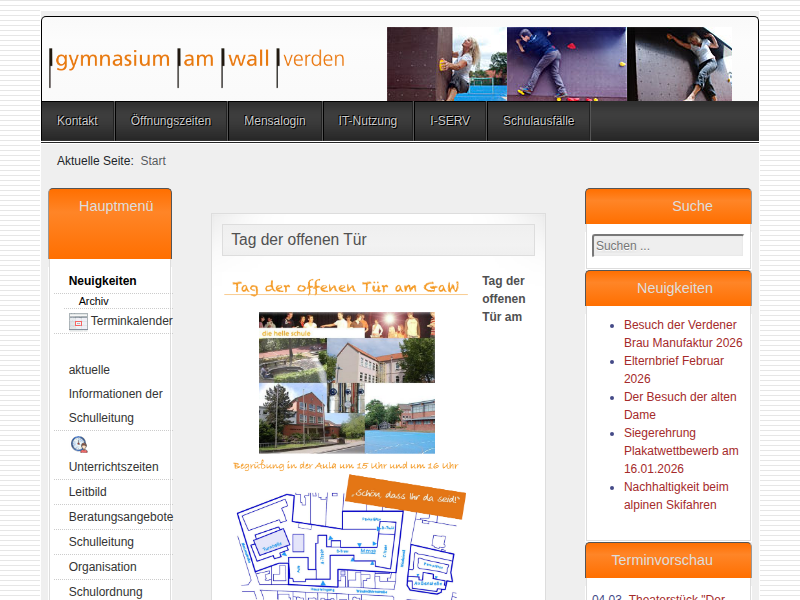Screen dimensions: 800x600
Task: Select Neuigkeiten in the Hauptmenü sidebar
Action: point(103,281)
